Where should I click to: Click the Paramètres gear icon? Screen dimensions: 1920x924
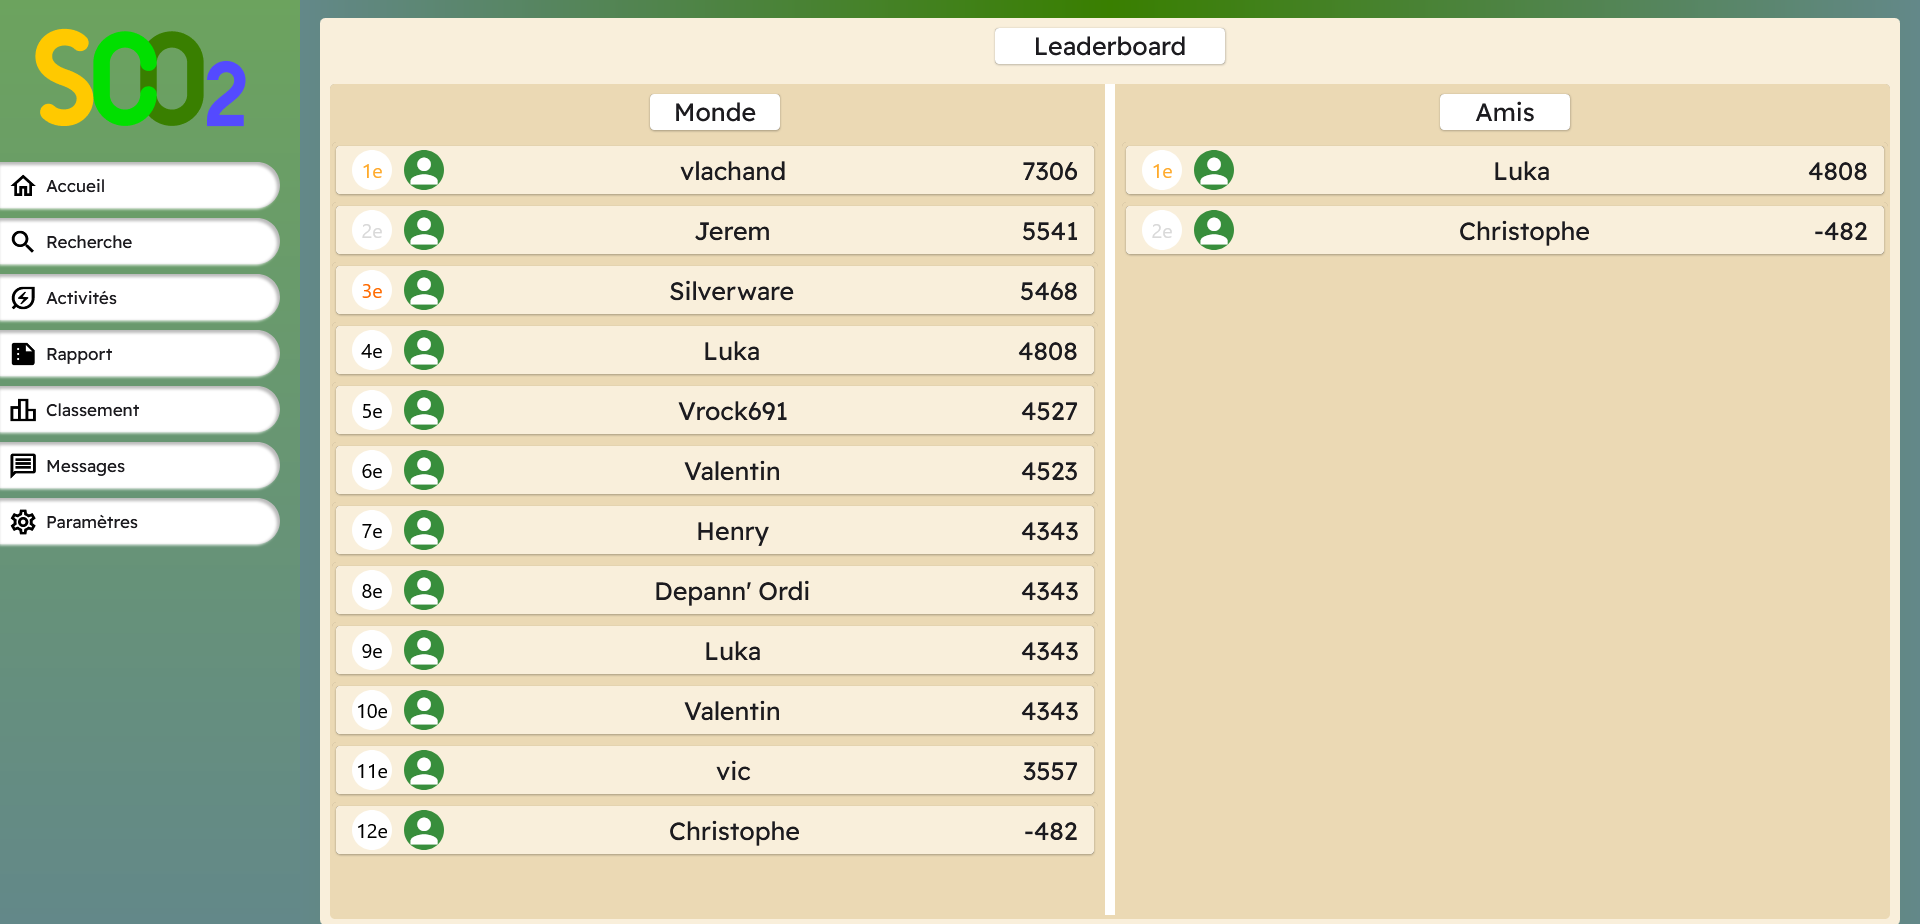click(x=23, y=522)
